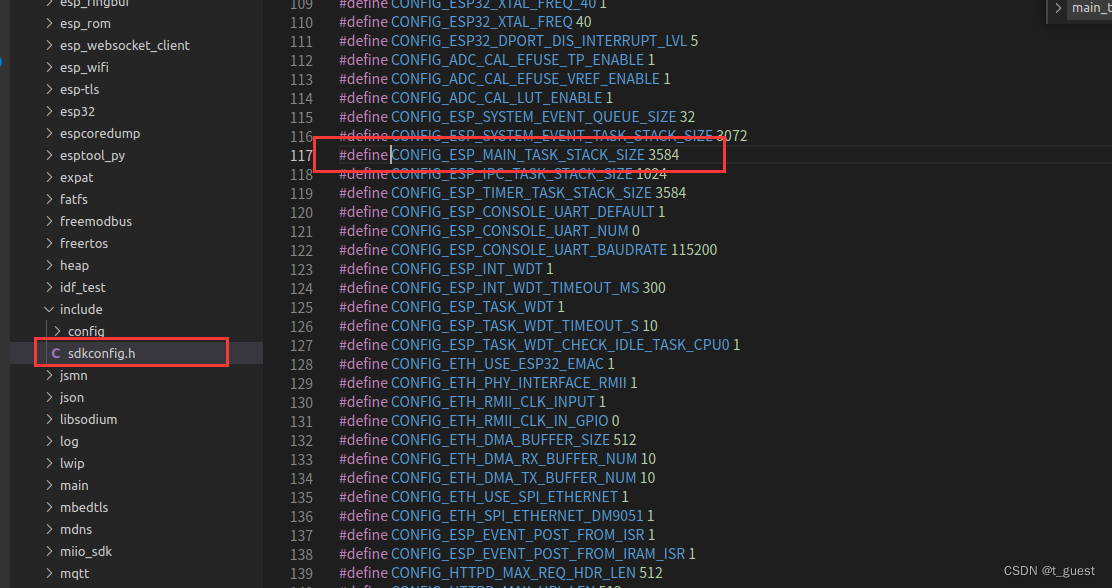Click CONFIG_ETH_DMA_RX_BUFFER_NUM on line 133
Viewport: 1112px width, 588px height.
pyautogui.click(x=513, y=459)
